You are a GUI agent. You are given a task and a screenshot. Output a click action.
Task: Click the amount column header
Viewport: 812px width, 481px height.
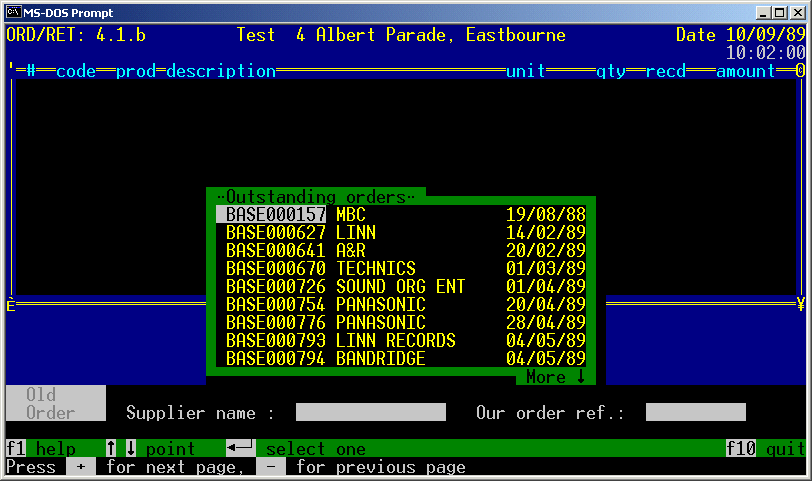(745, 71)
